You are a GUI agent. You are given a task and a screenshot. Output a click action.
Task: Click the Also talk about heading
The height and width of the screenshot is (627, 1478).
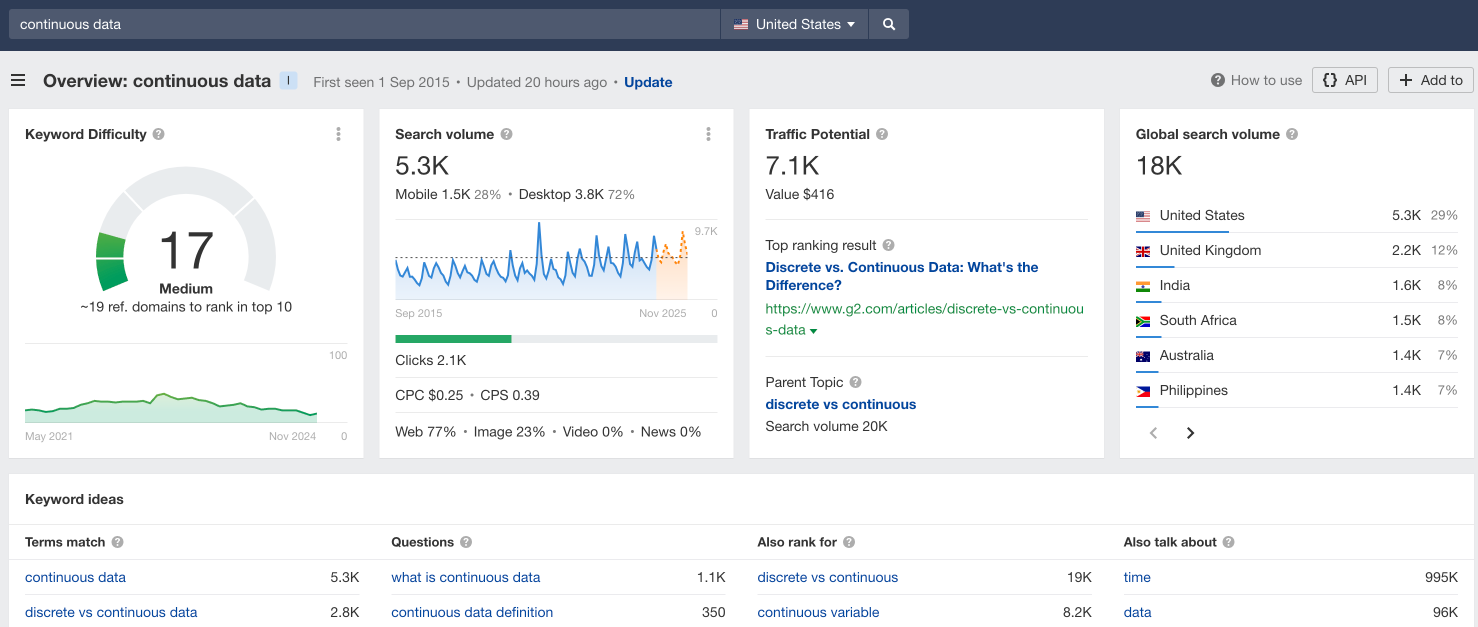point(1170,542)
